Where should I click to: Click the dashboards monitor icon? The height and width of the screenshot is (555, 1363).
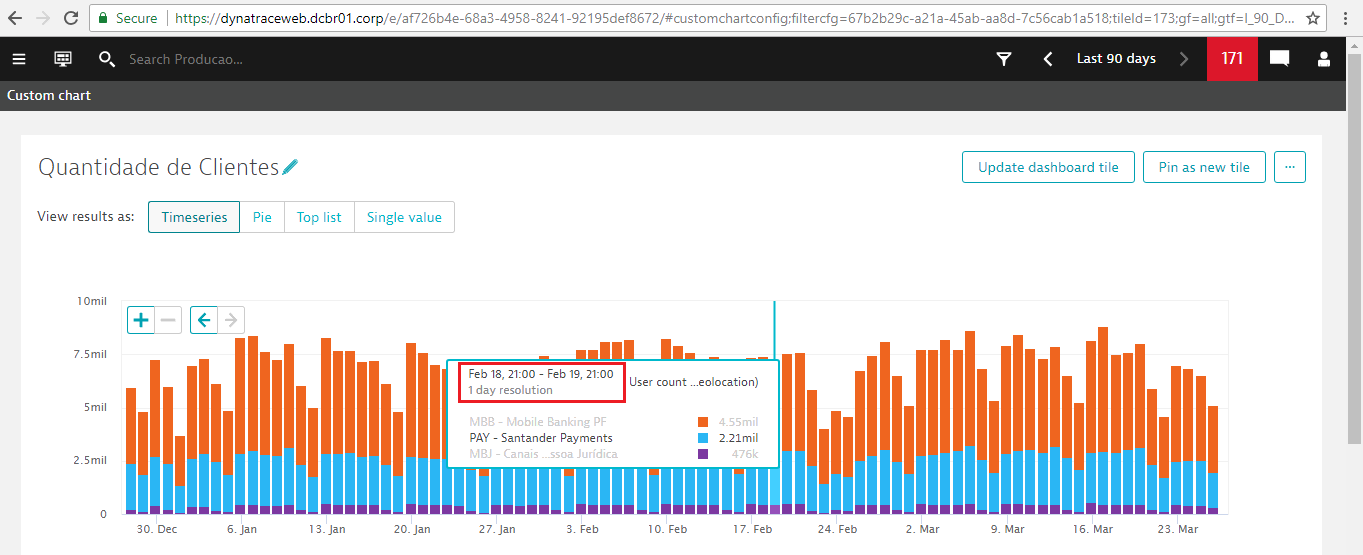(63, 59)
